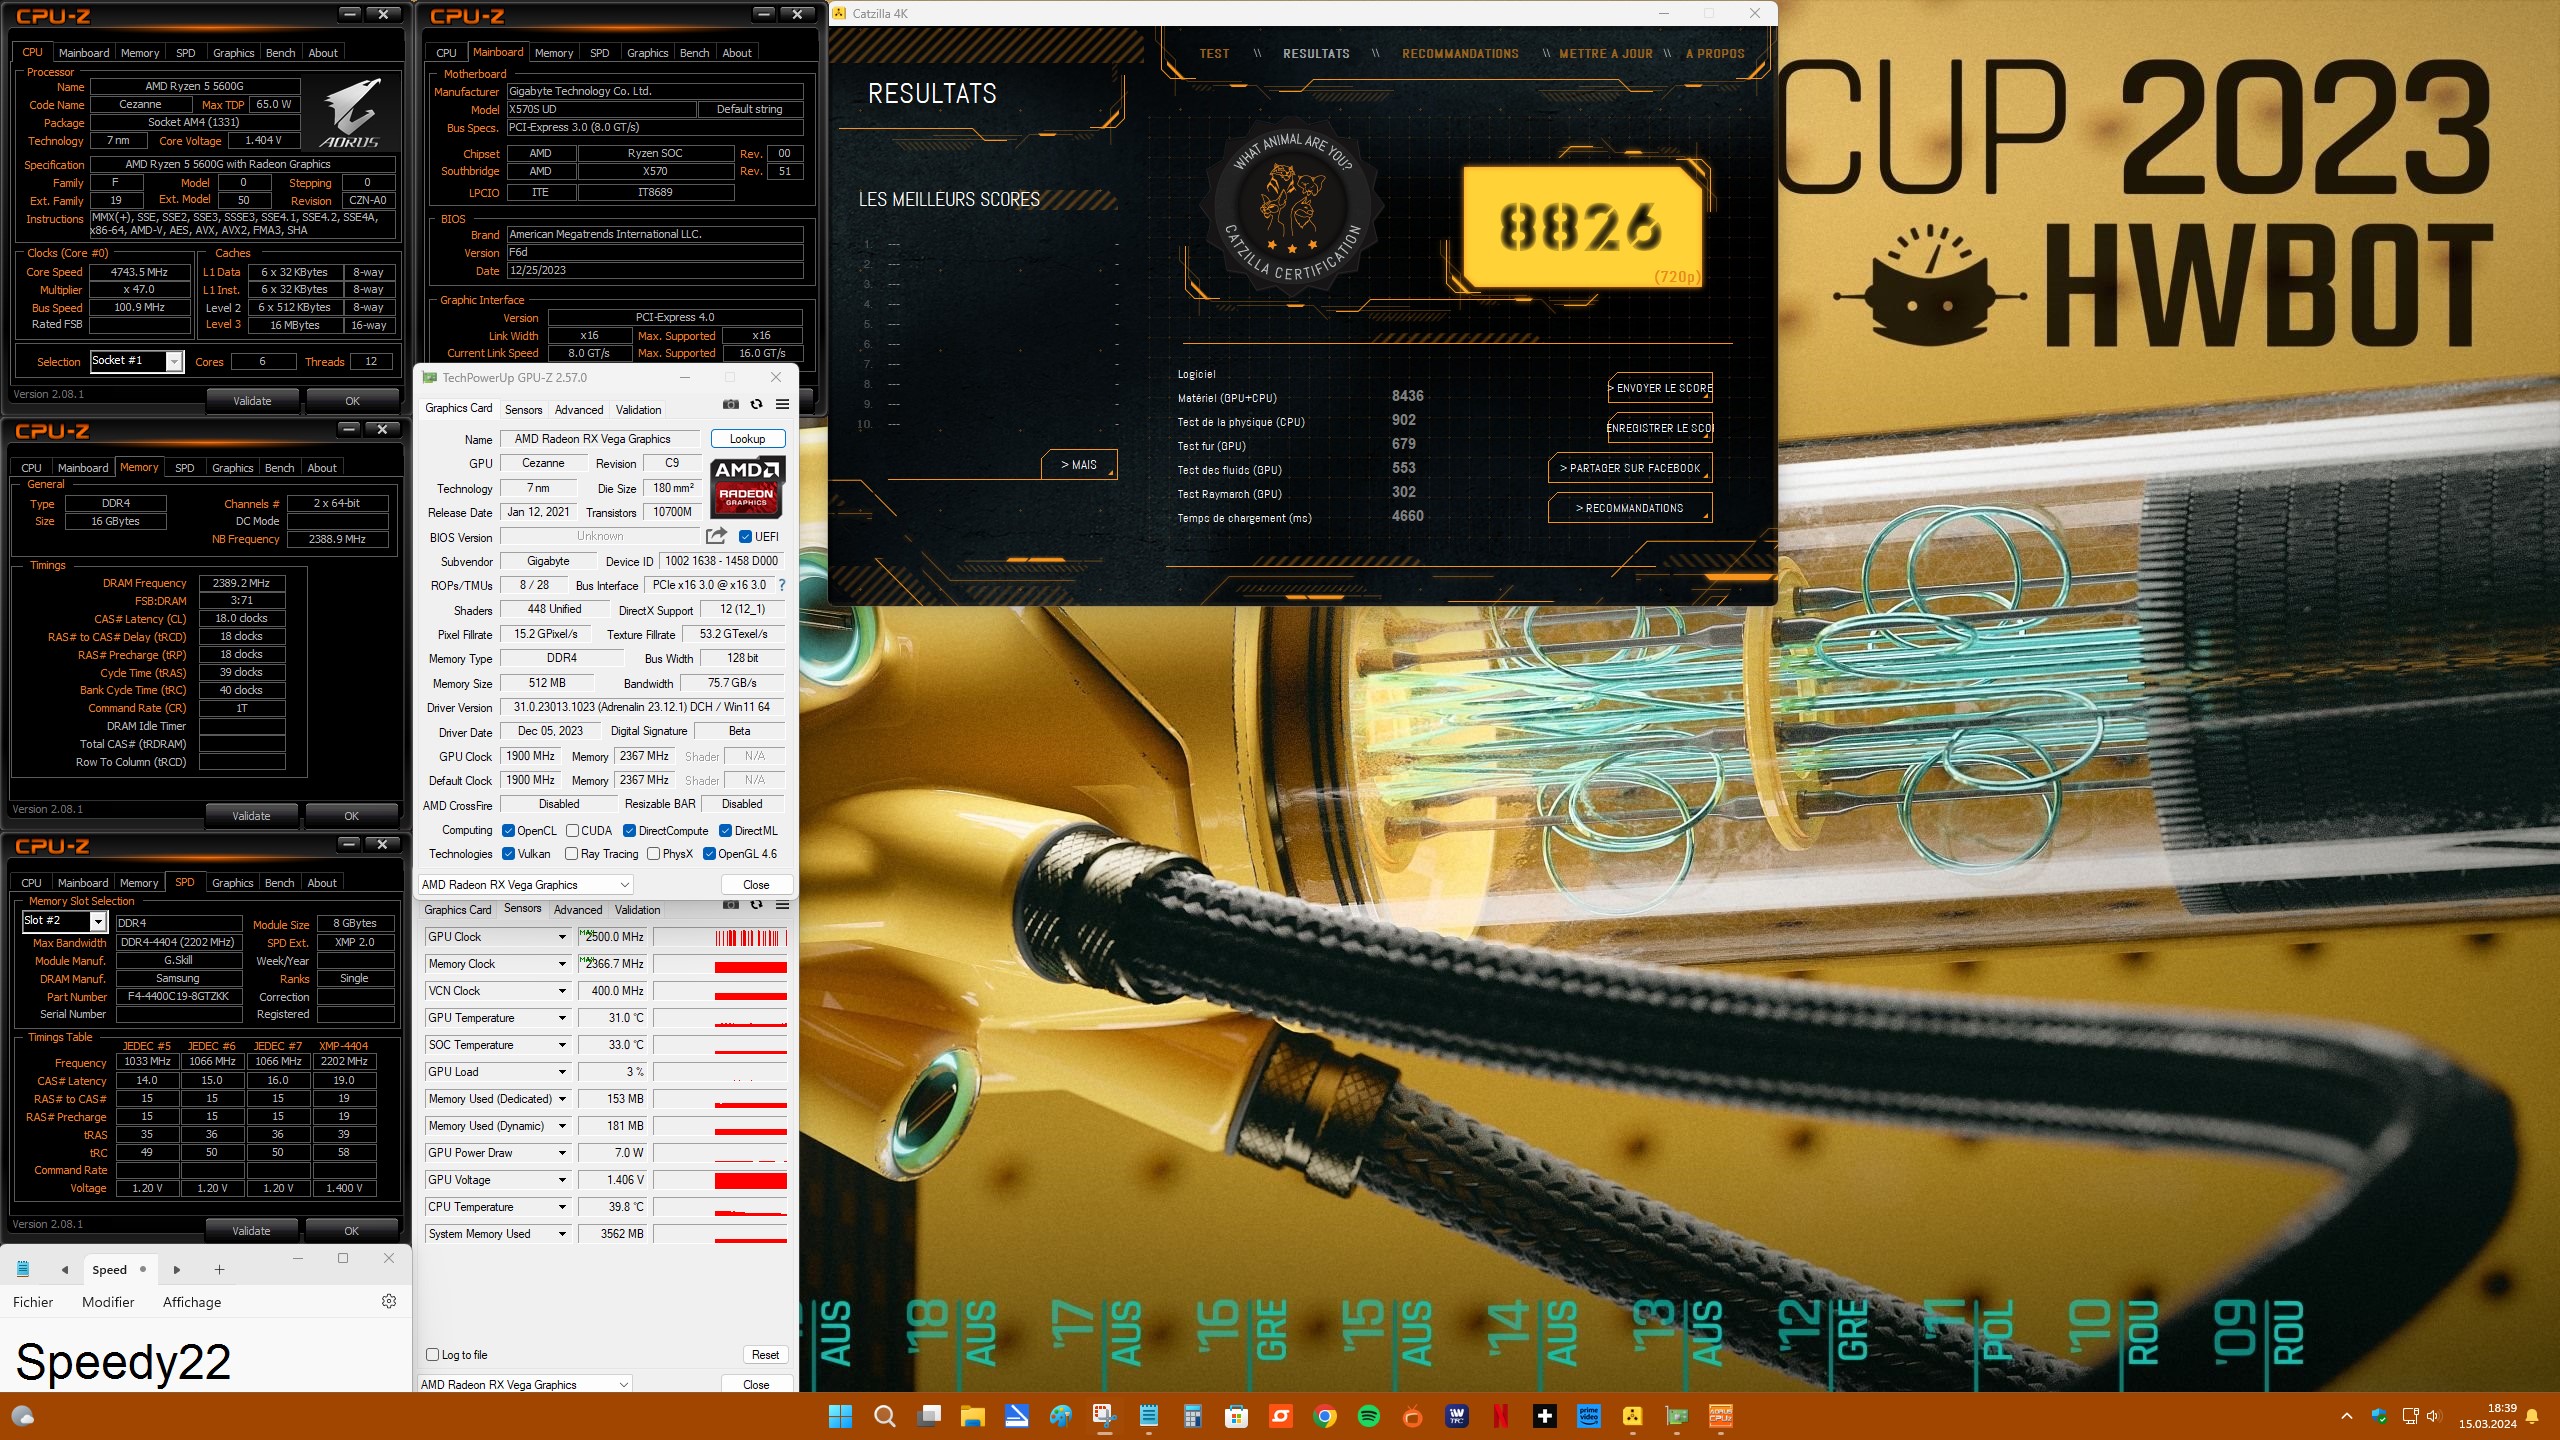Toggle the DirectML checkbox
This screenshot has width=2560, height=1440.
[x=726, y=831]
